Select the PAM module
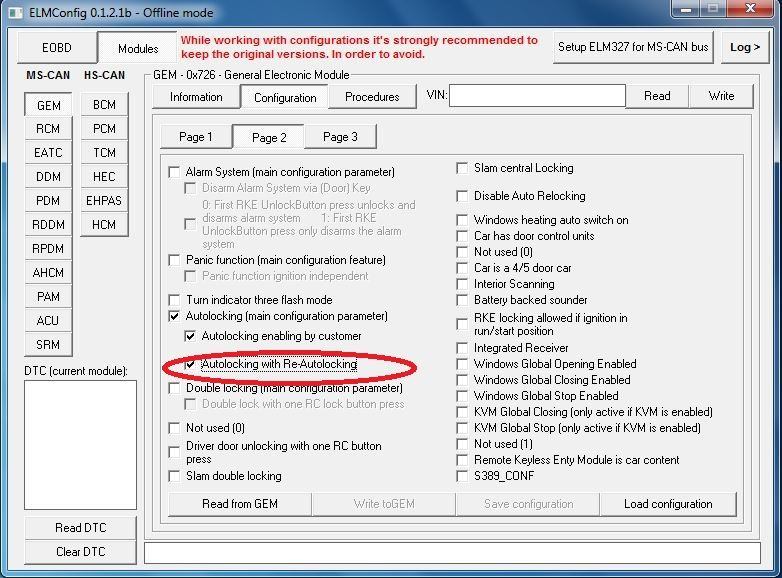This screenshot has width=782, height=578. point(48,297)
